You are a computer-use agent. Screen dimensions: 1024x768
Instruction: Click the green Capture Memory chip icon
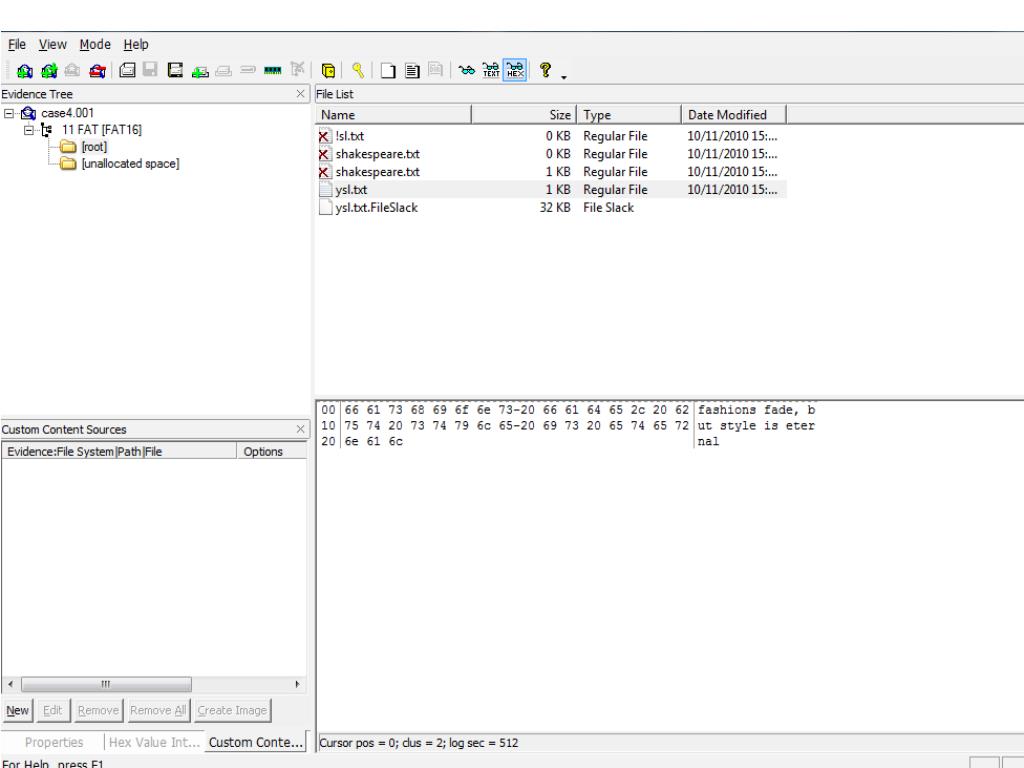tap(272, 70)
